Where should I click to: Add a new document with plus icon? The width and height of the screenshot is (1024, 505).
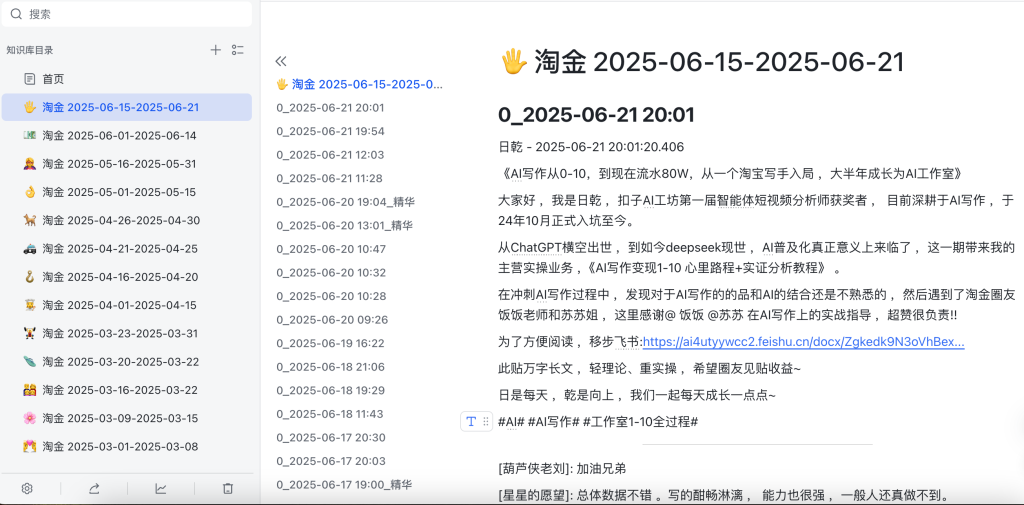(x=216, y=50)
